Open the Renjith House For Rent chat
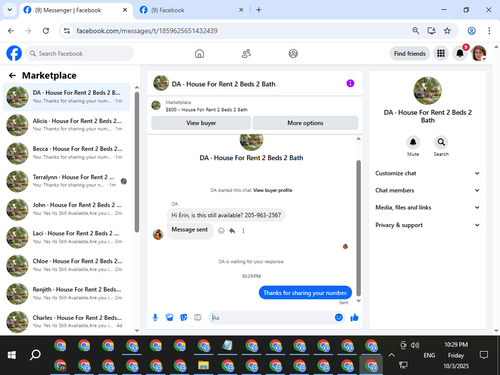The height and width of the screenshot is (375, 500). pos(67,294)
